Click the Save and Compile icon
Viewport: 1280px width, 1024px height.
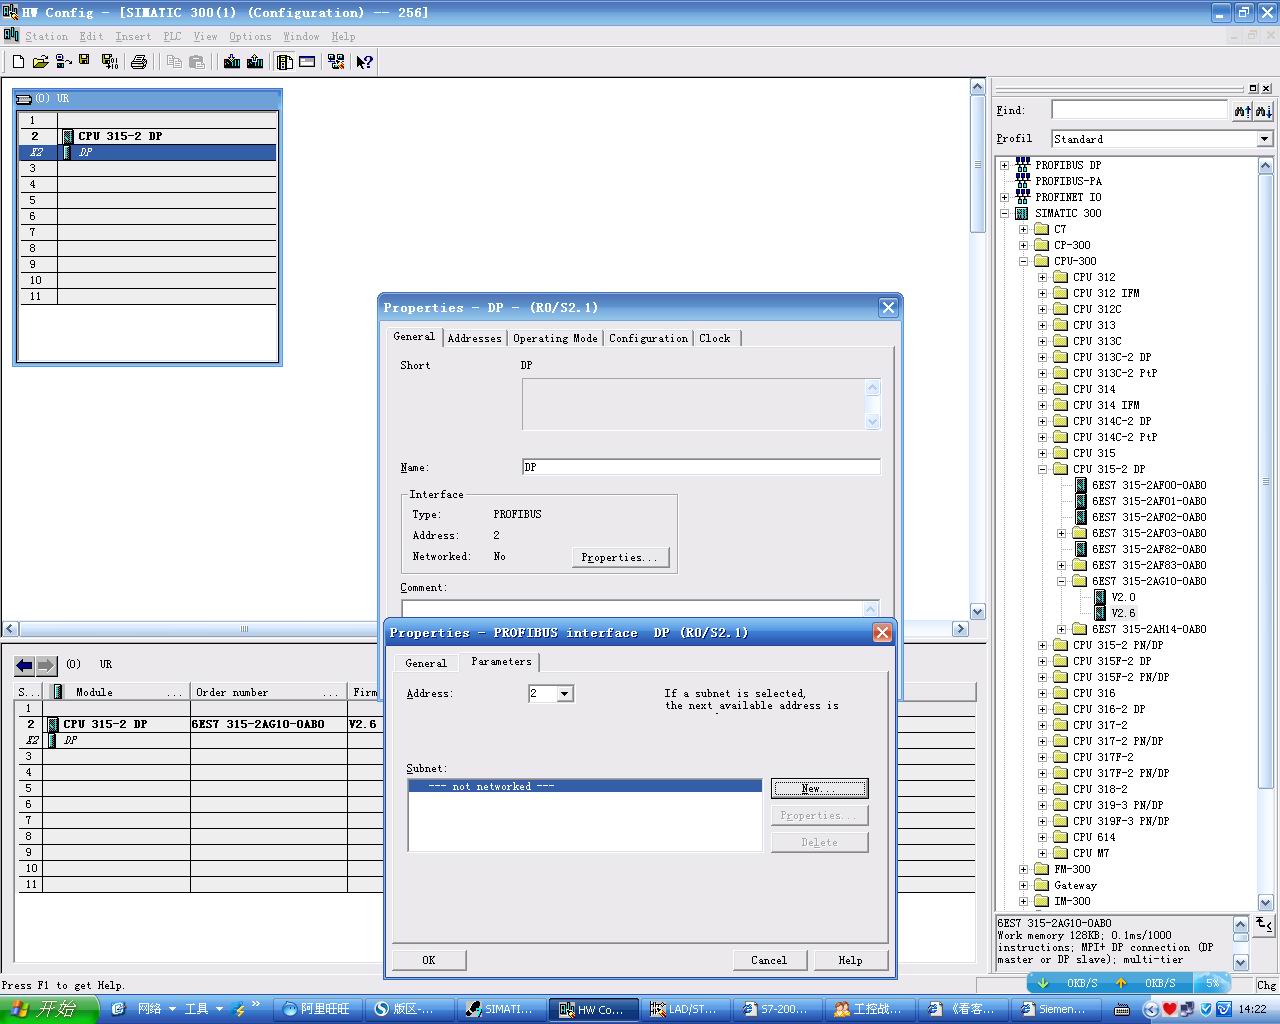pyautogui.click(x=110, y=62)
